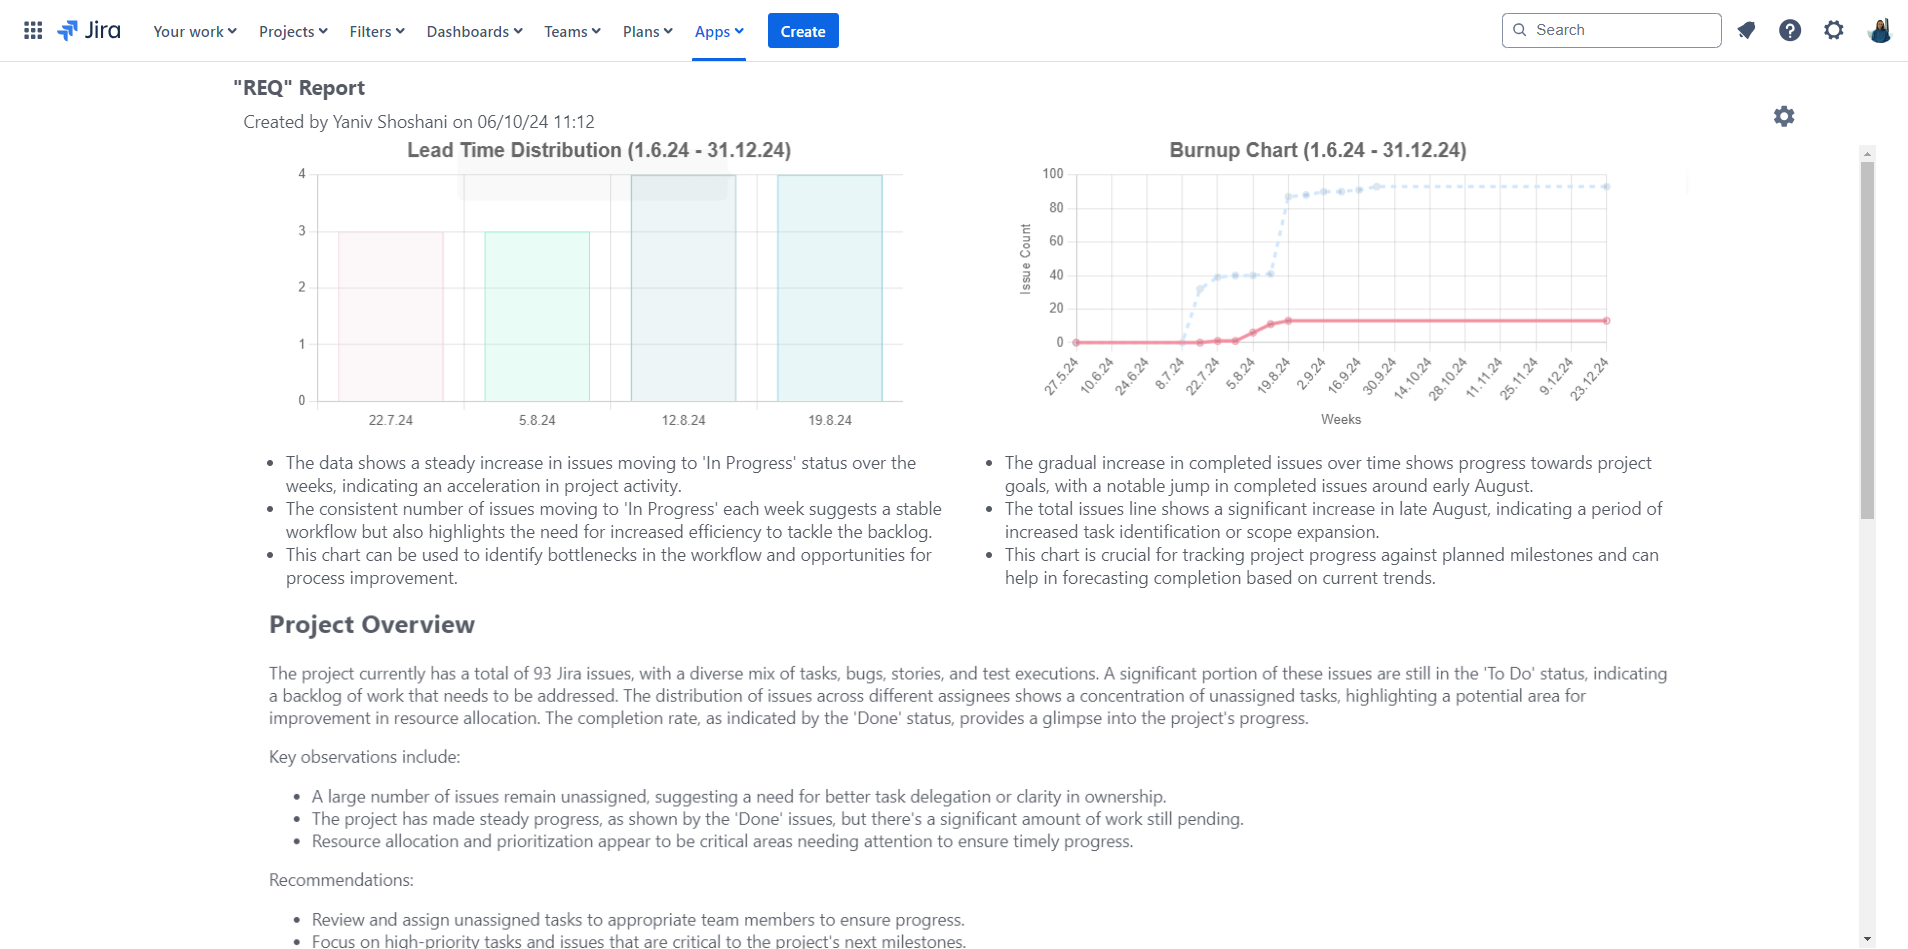
Task: Expand the Plans dropdown
Action: coord(647,32)
